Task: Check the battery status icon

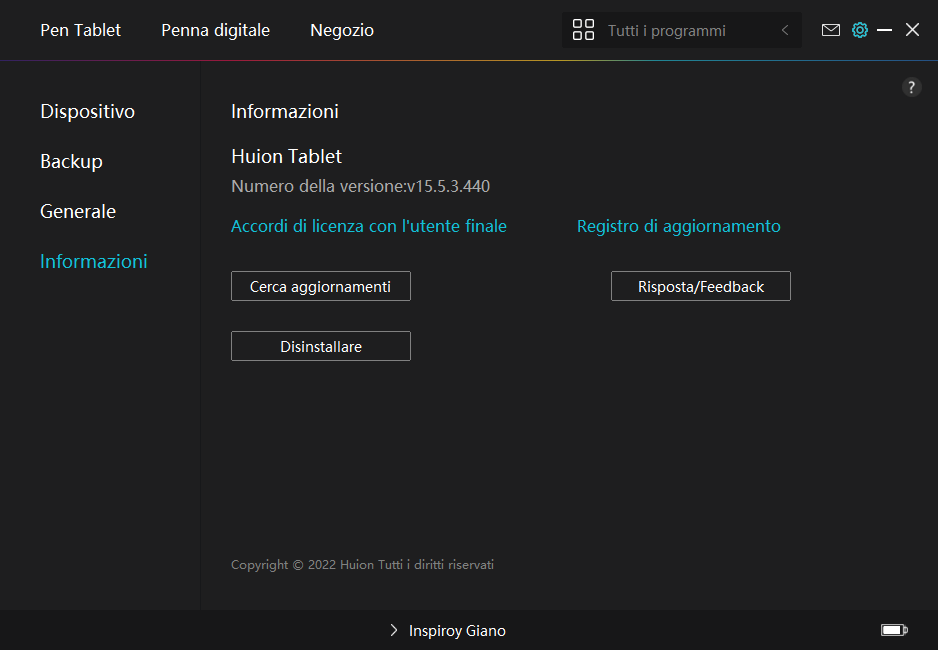Action: 894,630
